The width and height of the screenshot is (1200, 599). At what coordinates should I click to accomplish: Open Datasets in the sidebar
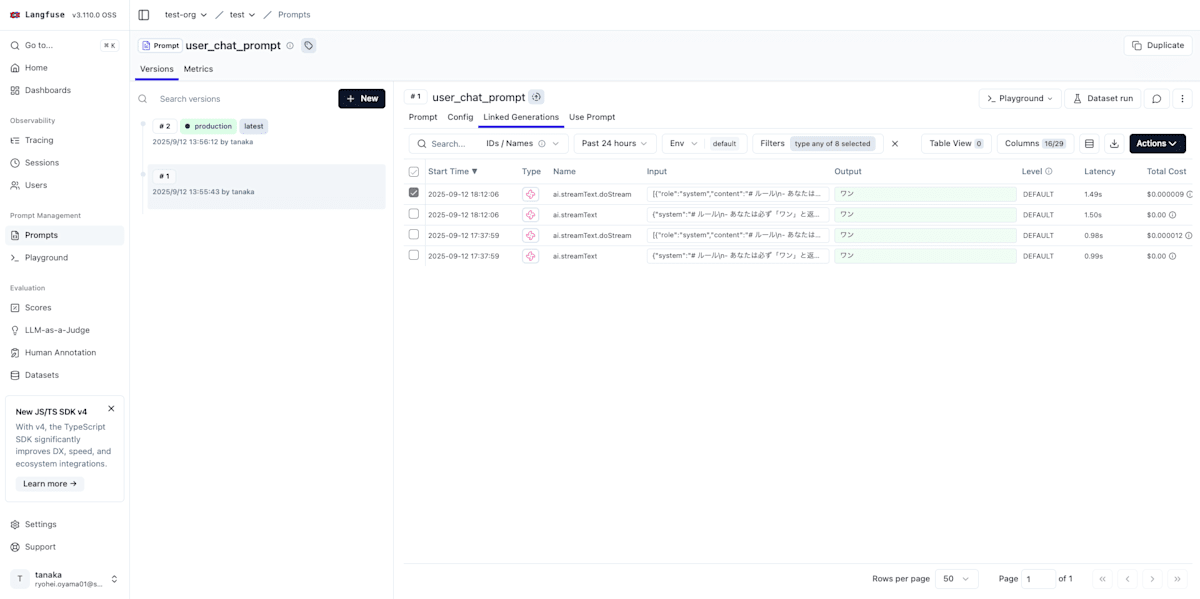(x=65, y=375)
